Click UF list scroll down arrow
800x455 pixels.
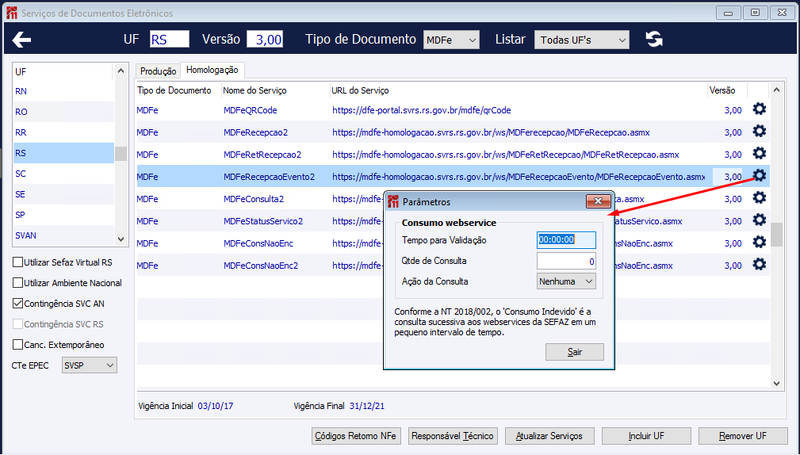(121, 239)
